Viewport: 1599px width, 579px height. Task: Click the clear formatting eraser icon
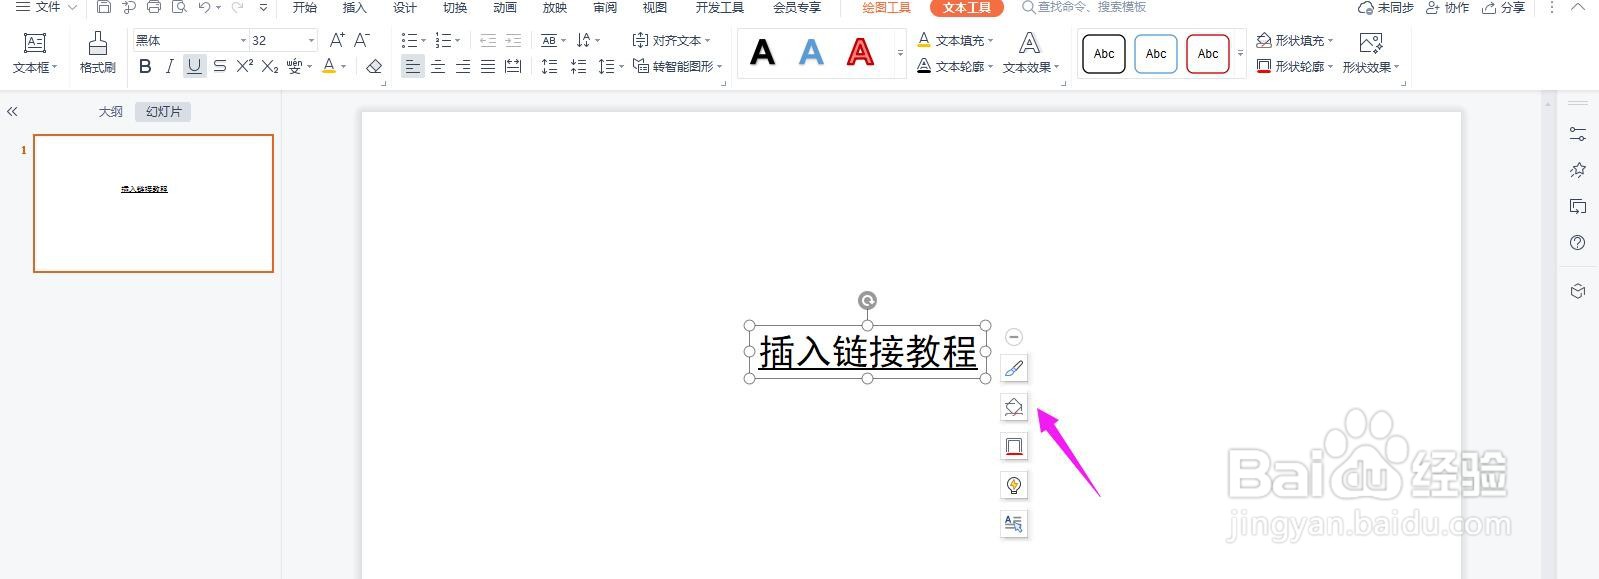(x=374, y=66)
